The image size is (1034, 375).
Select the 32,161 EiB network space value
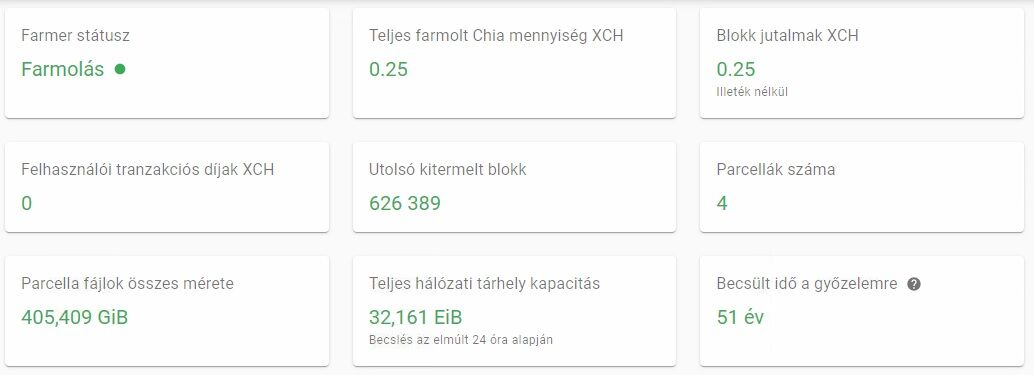[415, 318]
